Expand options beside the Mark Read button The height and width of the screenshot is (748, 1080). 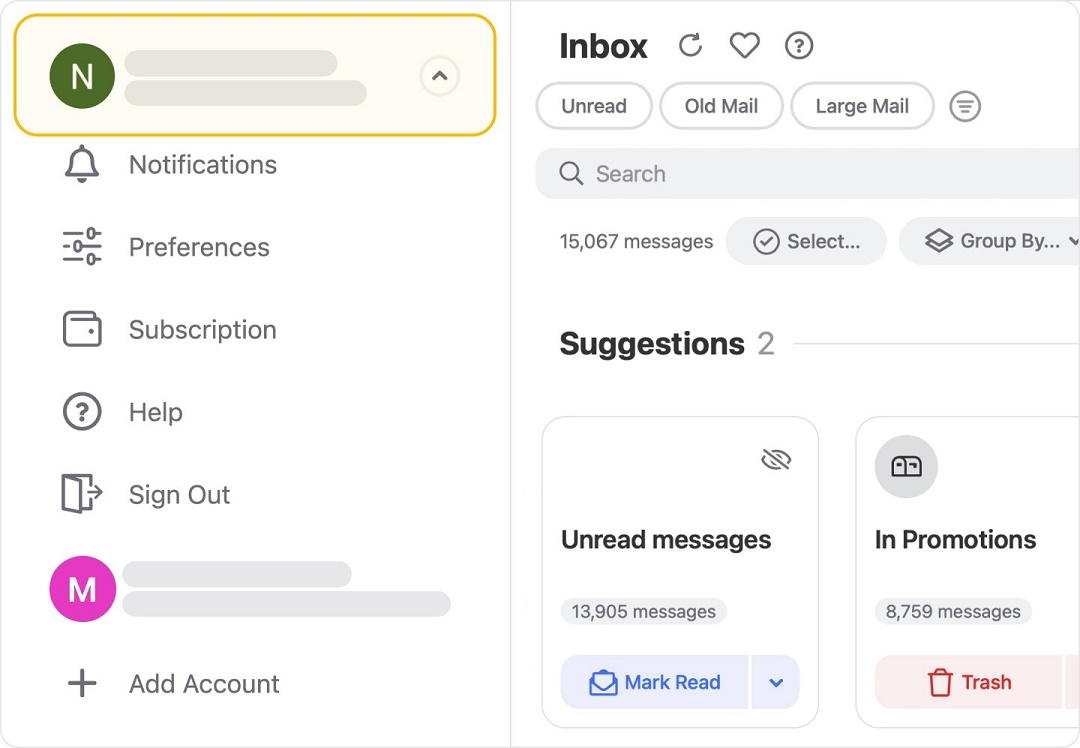pyautogui.click(x=776, y=682)
